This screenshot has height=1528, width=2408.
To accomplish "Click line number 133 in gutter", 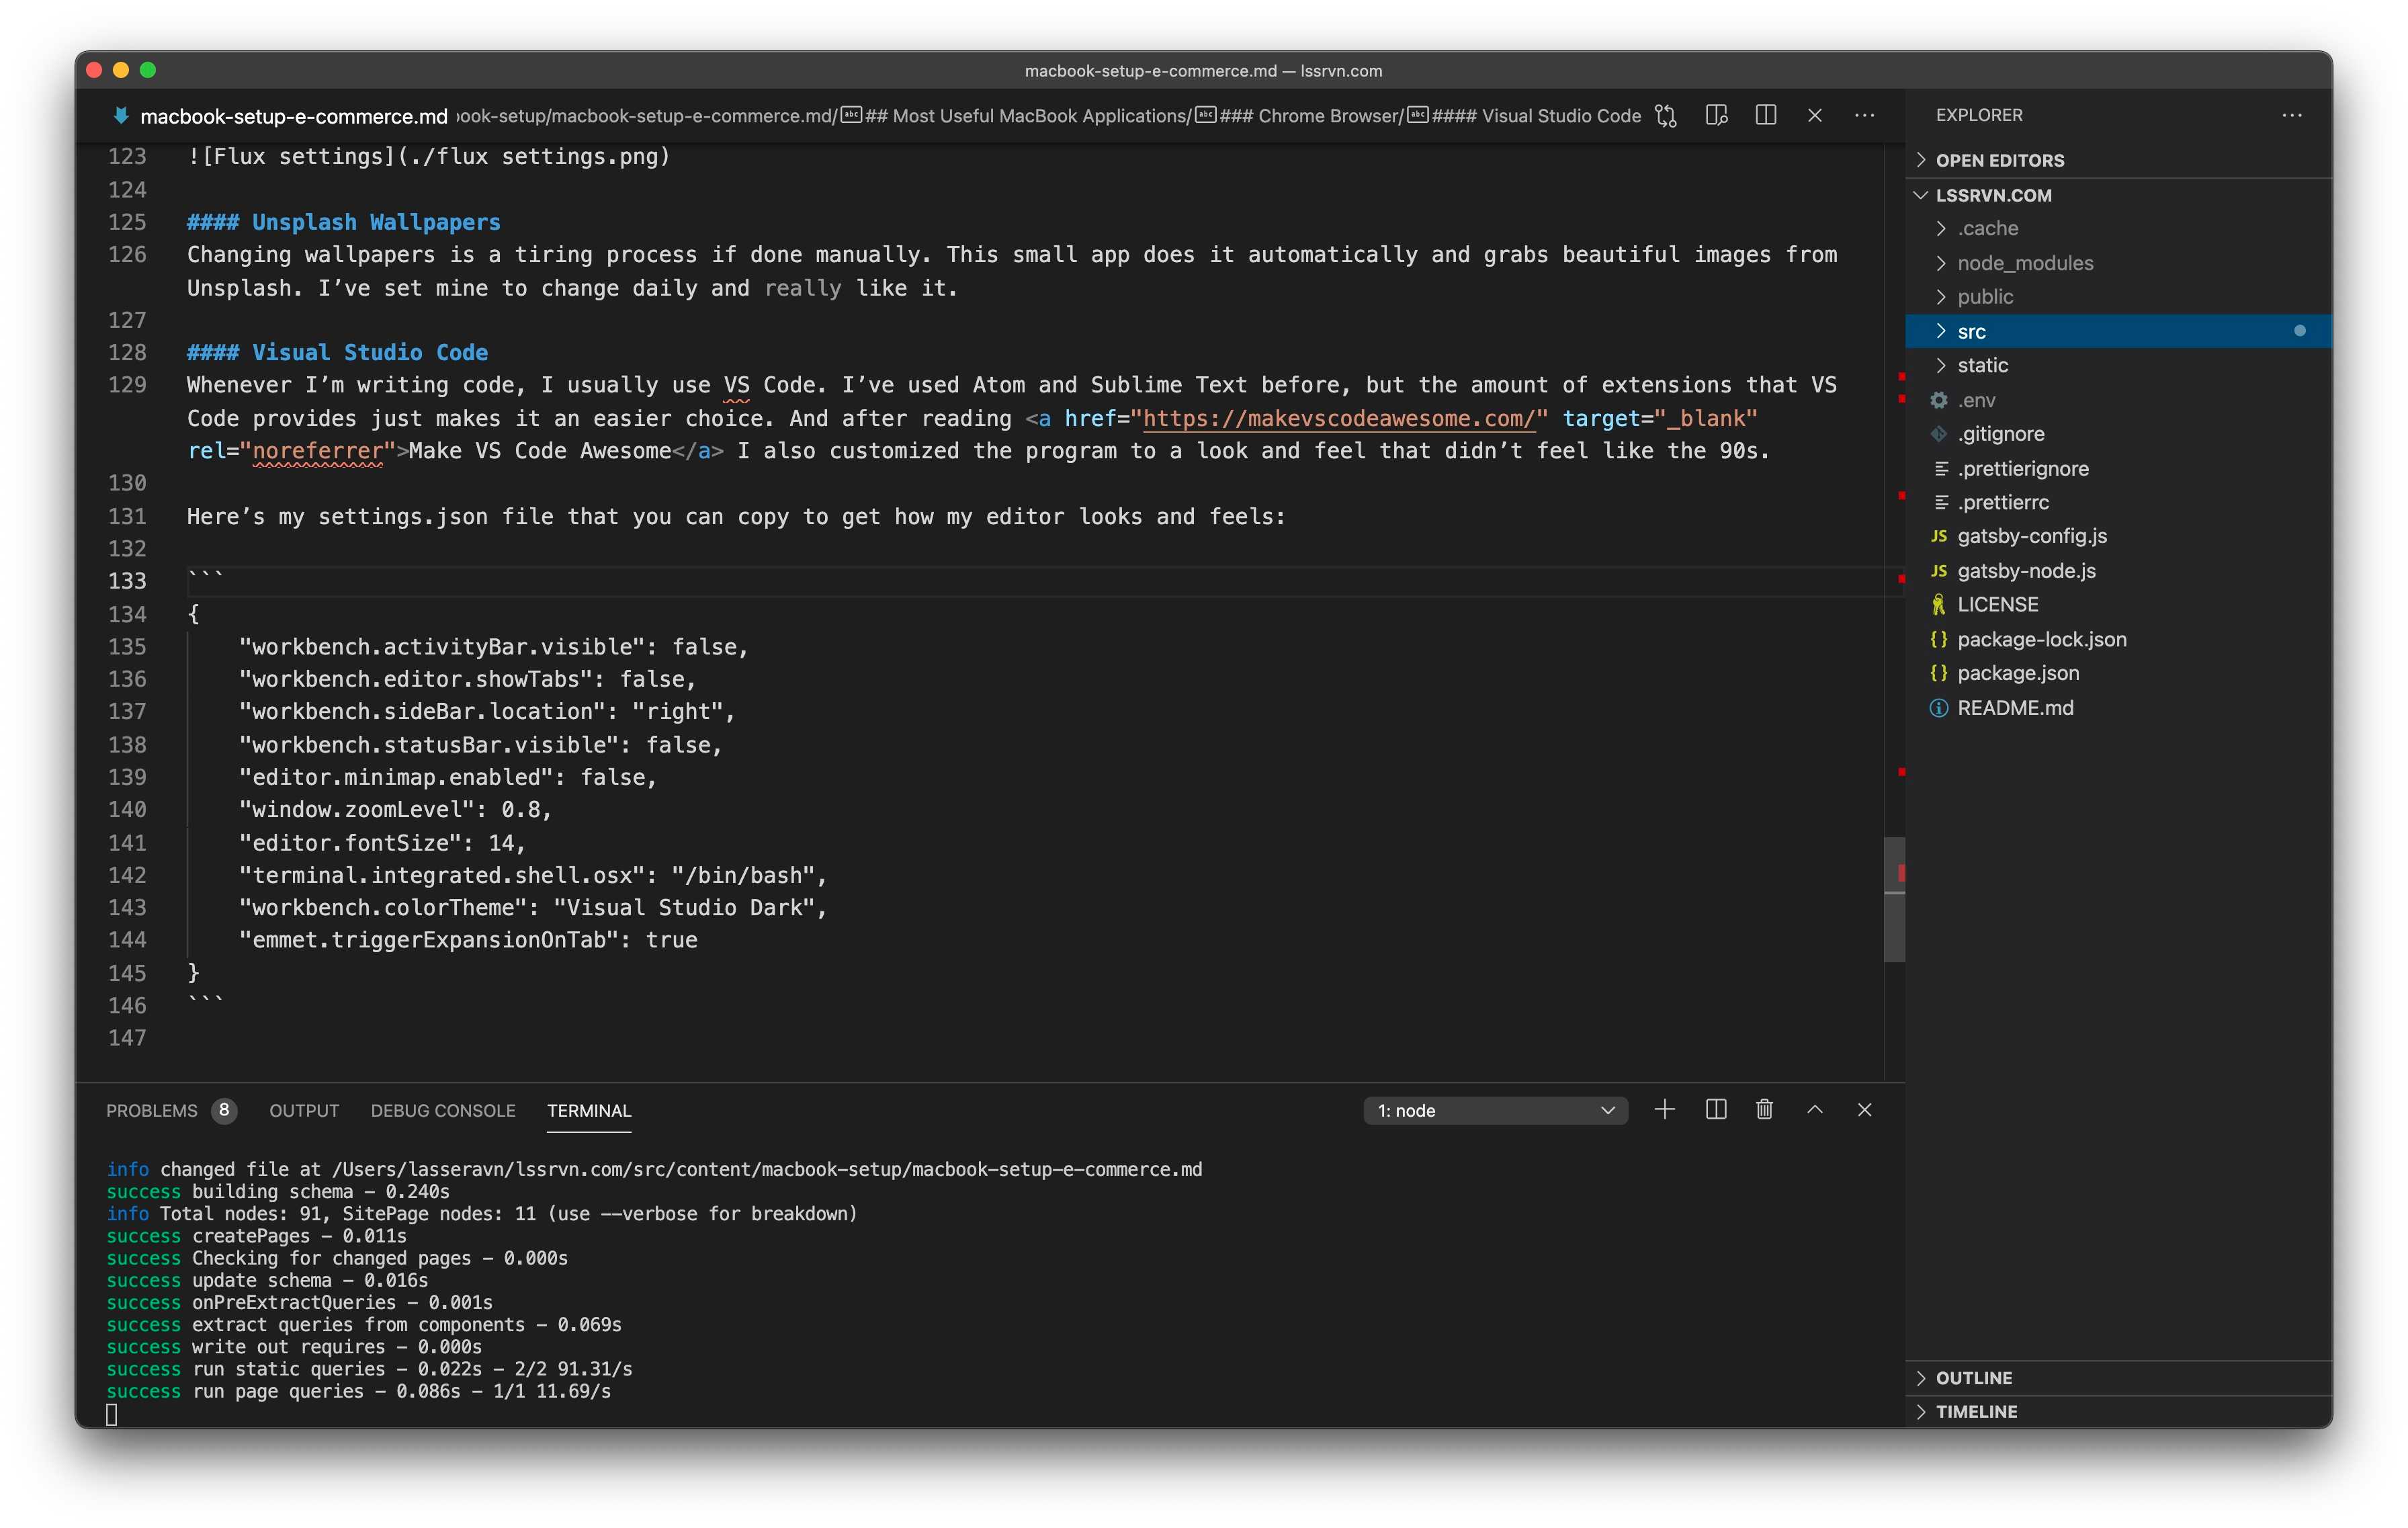I will (127, 581).
